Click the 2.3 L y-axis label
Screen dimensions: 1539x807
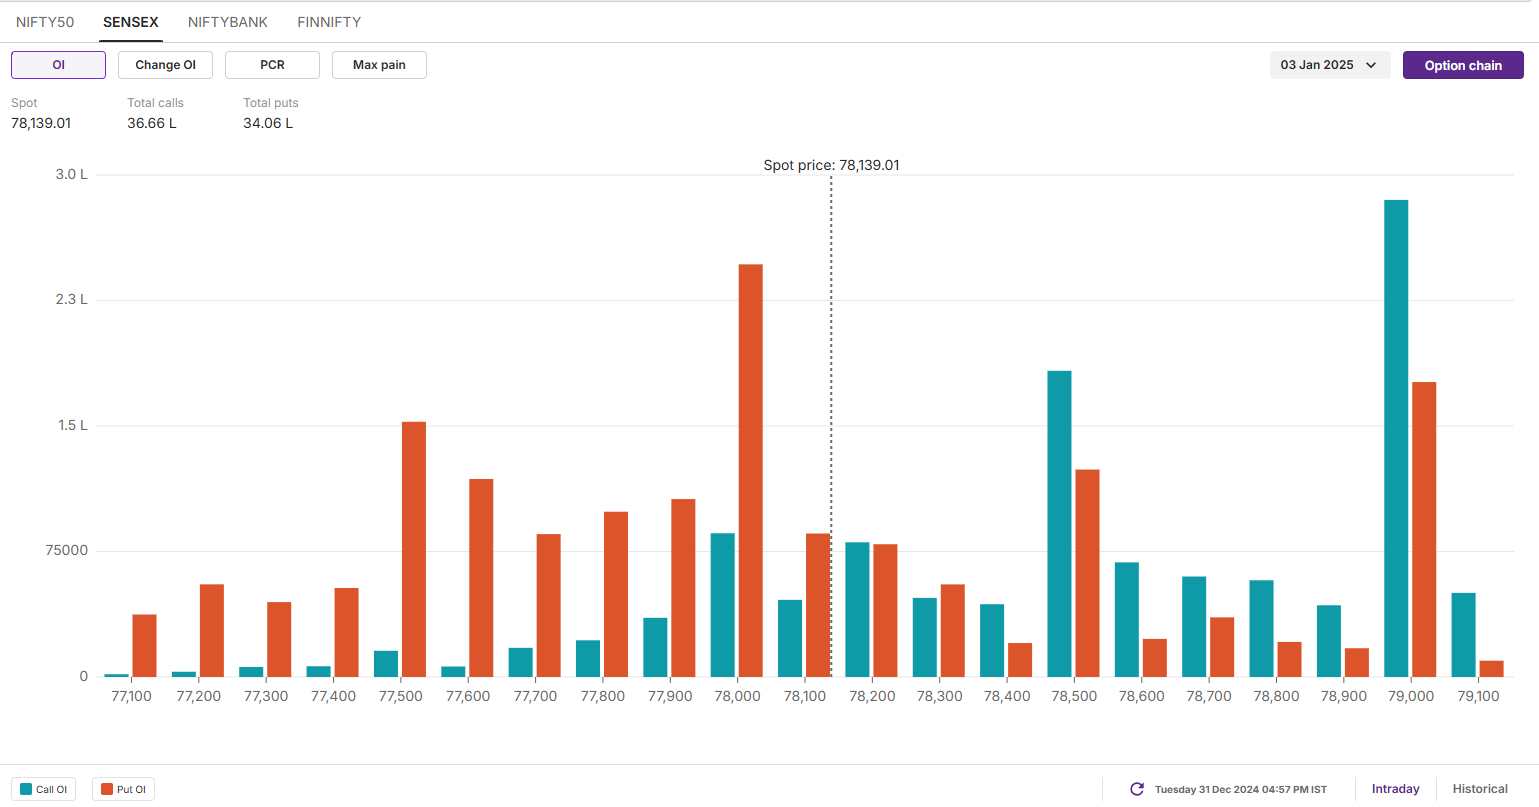coord(71,299)
